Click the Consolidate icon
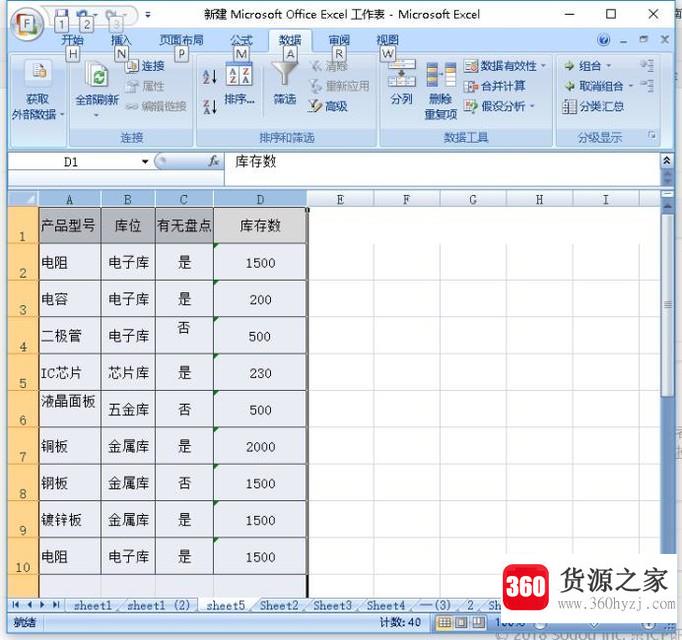 coord(471,86)
